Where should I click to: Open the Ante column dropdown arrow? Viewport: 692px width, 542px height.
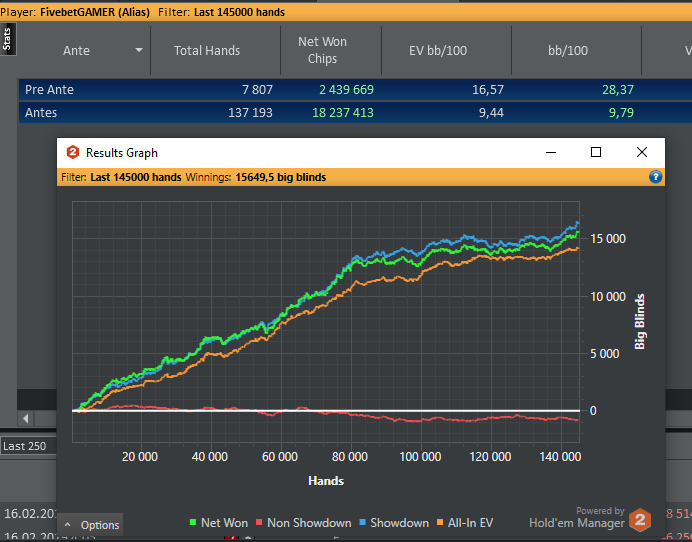pos(139,50)
